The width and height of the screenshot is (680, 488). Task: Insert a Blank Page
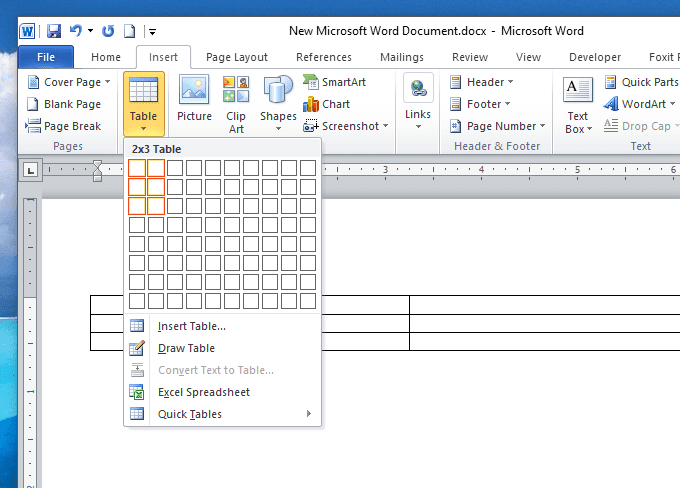coord(64,104)
